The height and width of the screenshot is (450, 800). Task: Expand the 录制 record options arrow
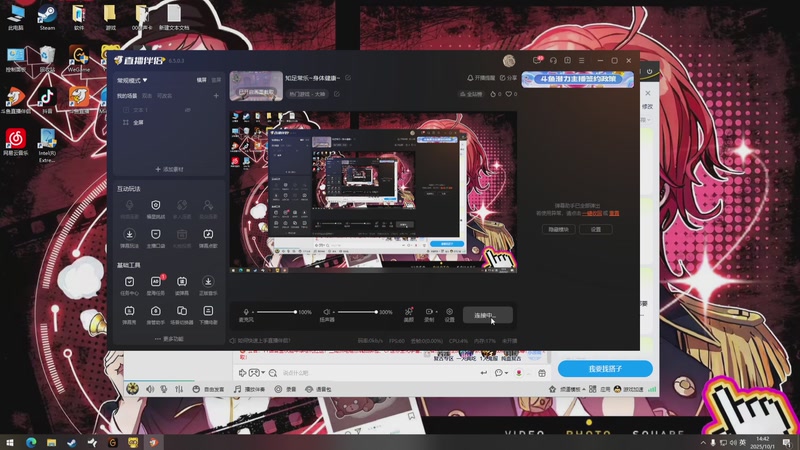(x=436, y=312)
